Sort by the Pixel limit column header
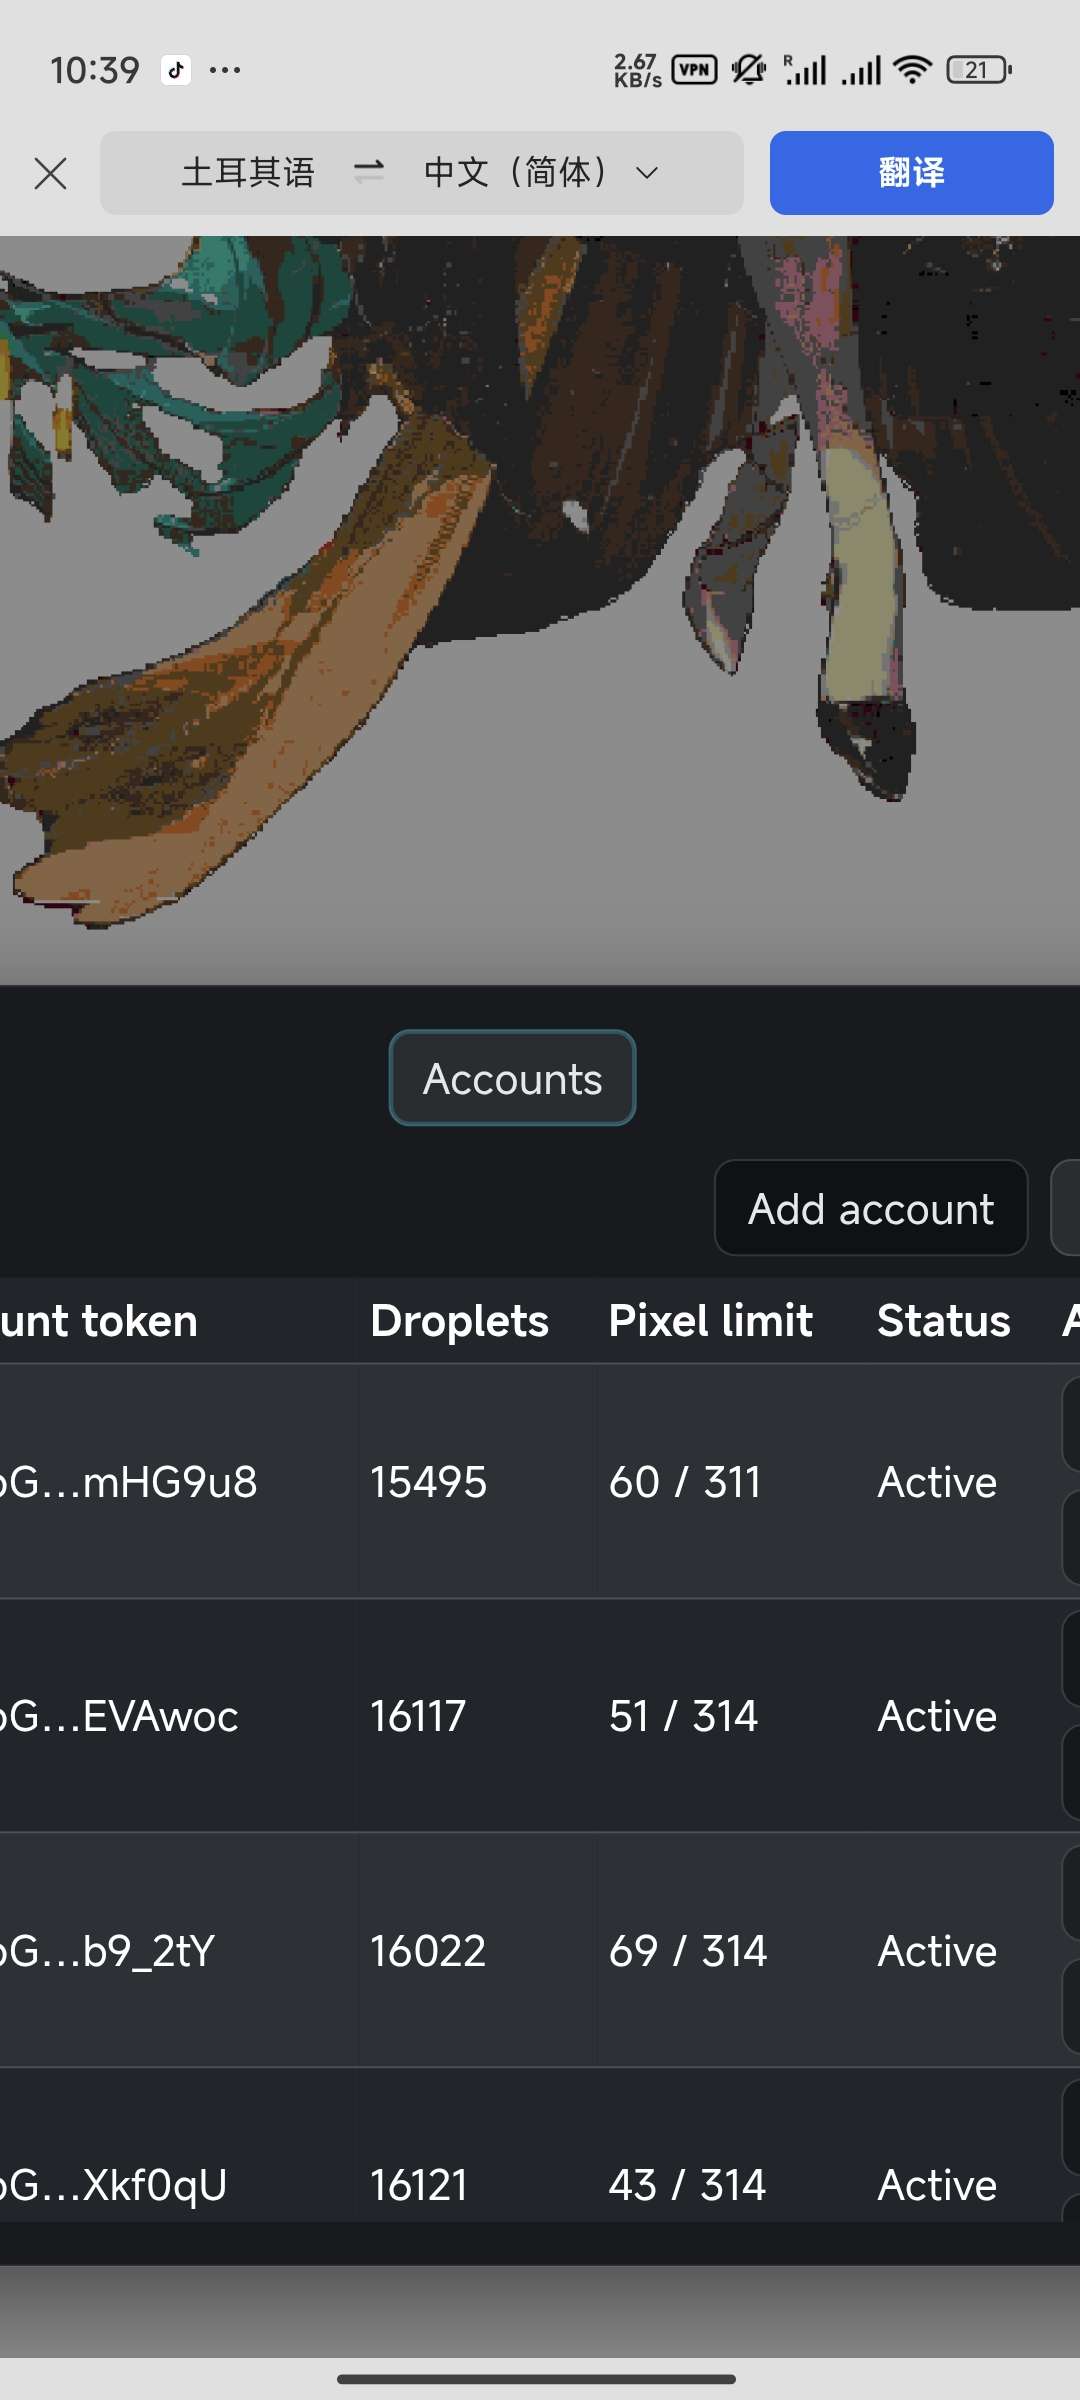Image resolution: width=1080 pixels, height=2400 pixels. pyautogui.click(x=711, y=1321)
